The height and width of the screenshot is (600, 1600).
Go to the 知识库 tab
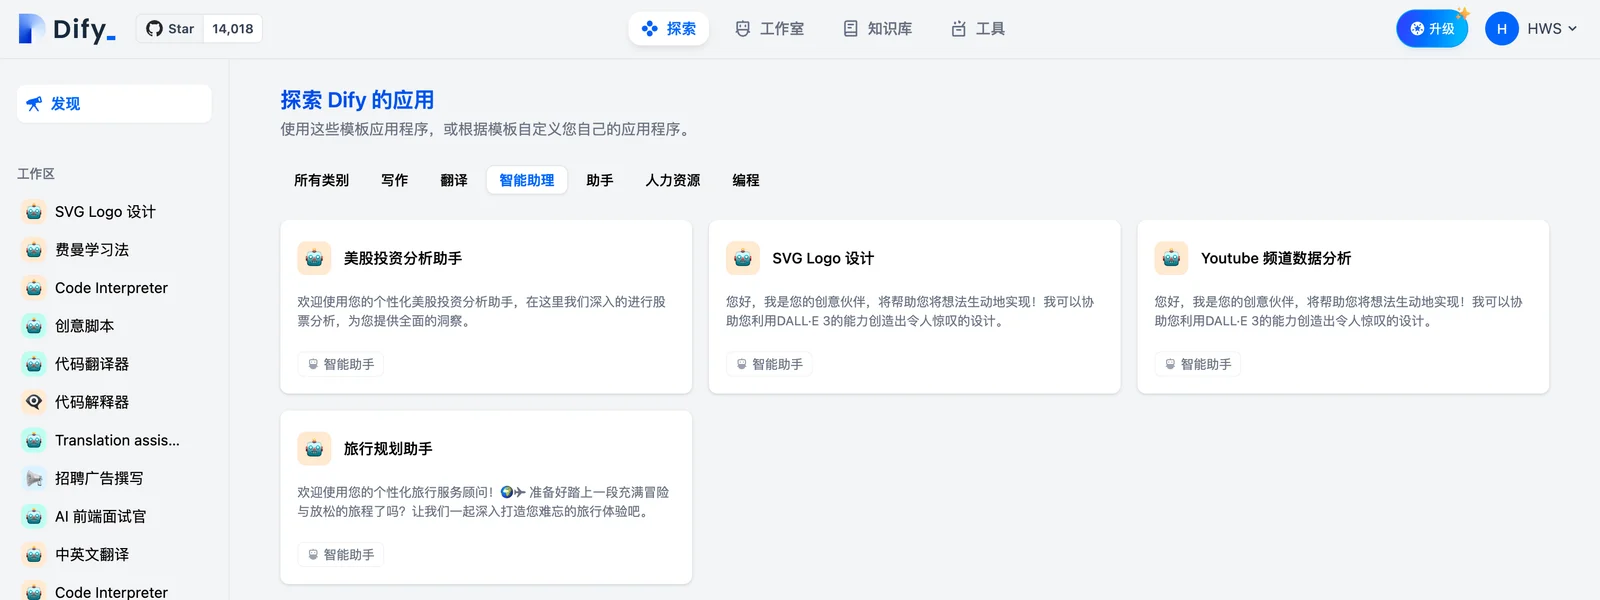click(x=877, y=29)
